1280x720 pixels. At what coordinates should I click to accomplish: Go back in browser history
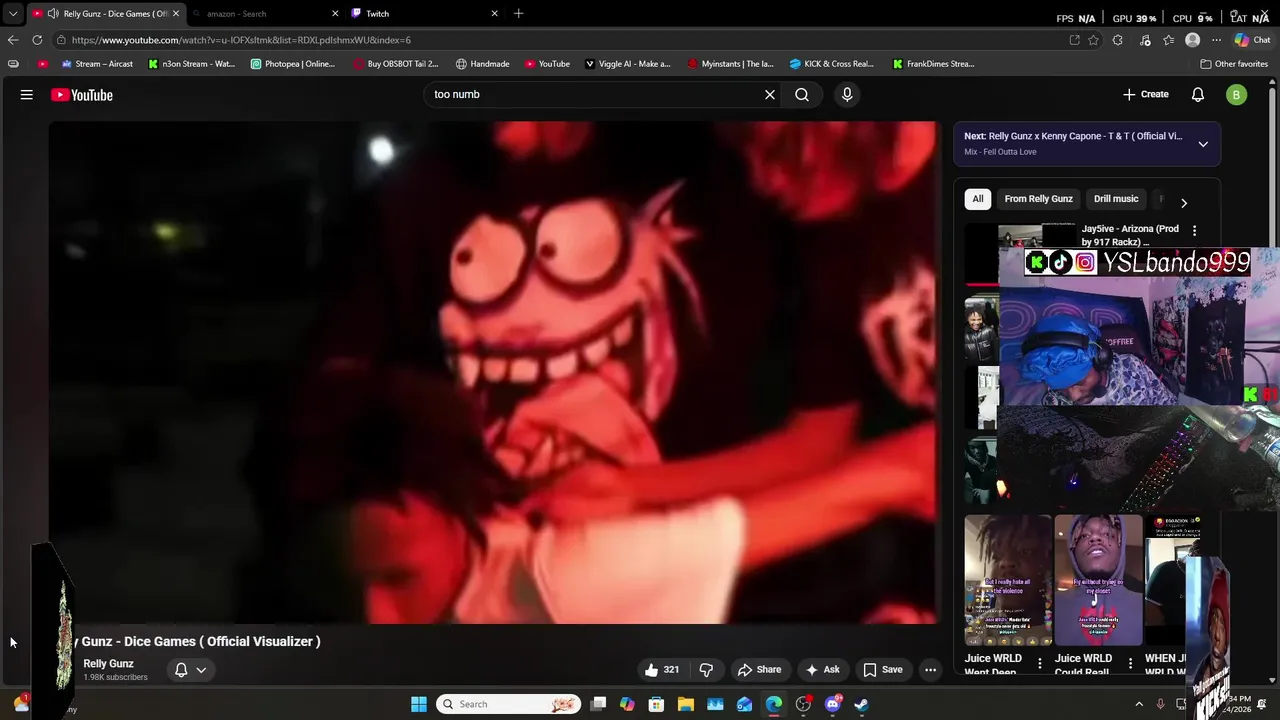[x=13, y=40]
